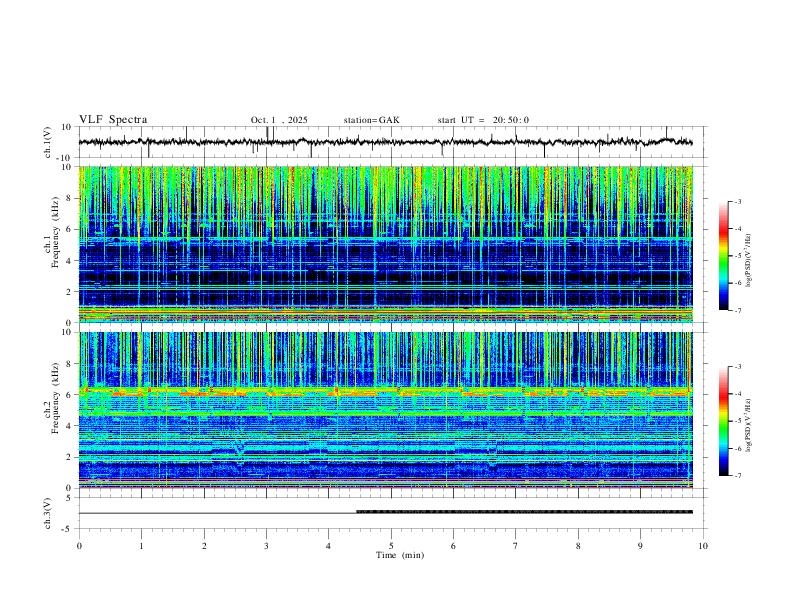Click the "ch.3(V)" axis label
The width and height of the screenshot is (792, 612).
point(48,514)
